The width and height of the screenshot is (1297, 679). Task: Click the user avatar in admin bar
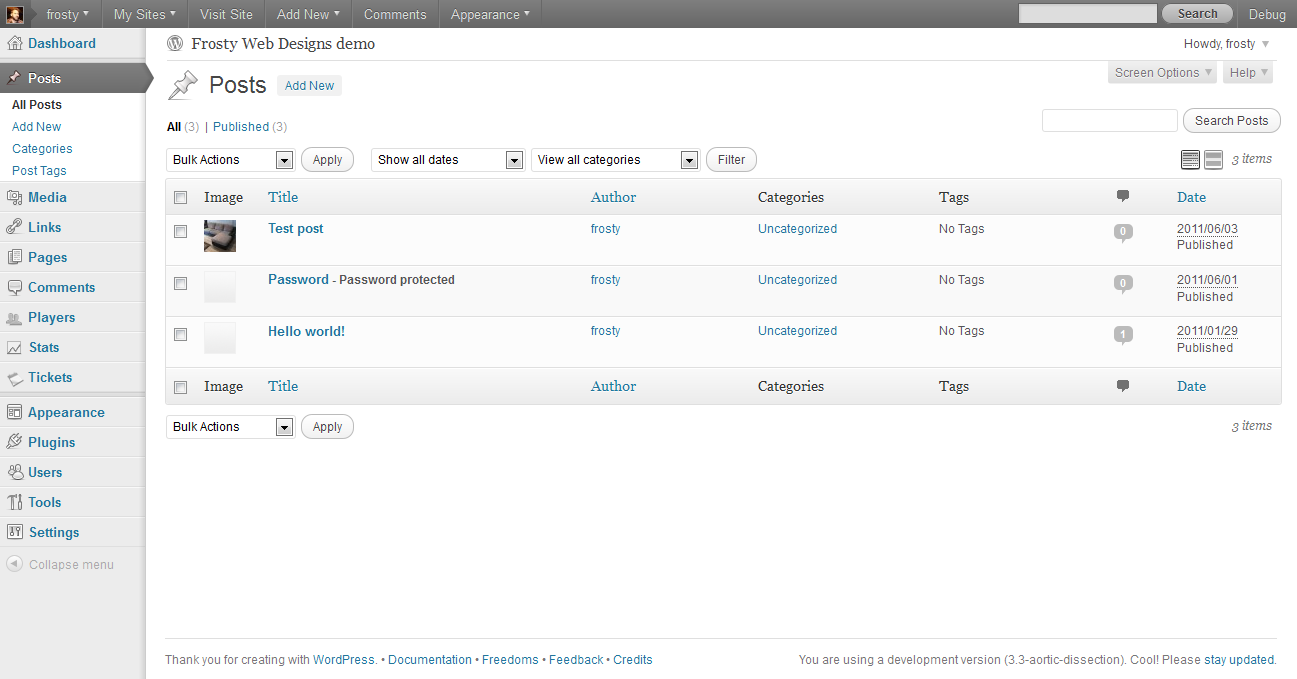[x=15, y=14]
